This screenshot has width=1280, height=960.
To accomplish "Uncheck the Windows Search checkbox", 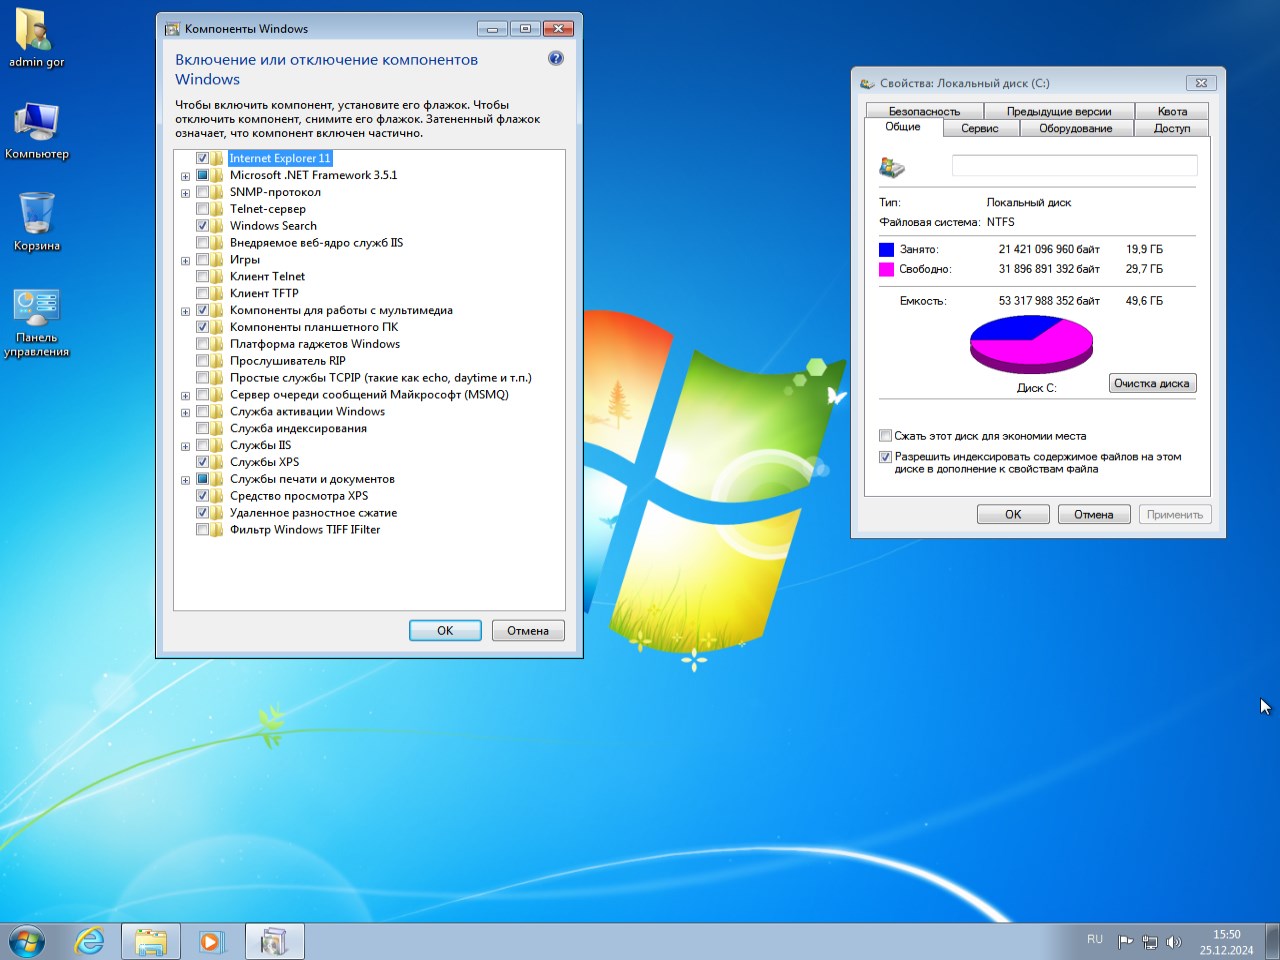I will tap(202, 226).
